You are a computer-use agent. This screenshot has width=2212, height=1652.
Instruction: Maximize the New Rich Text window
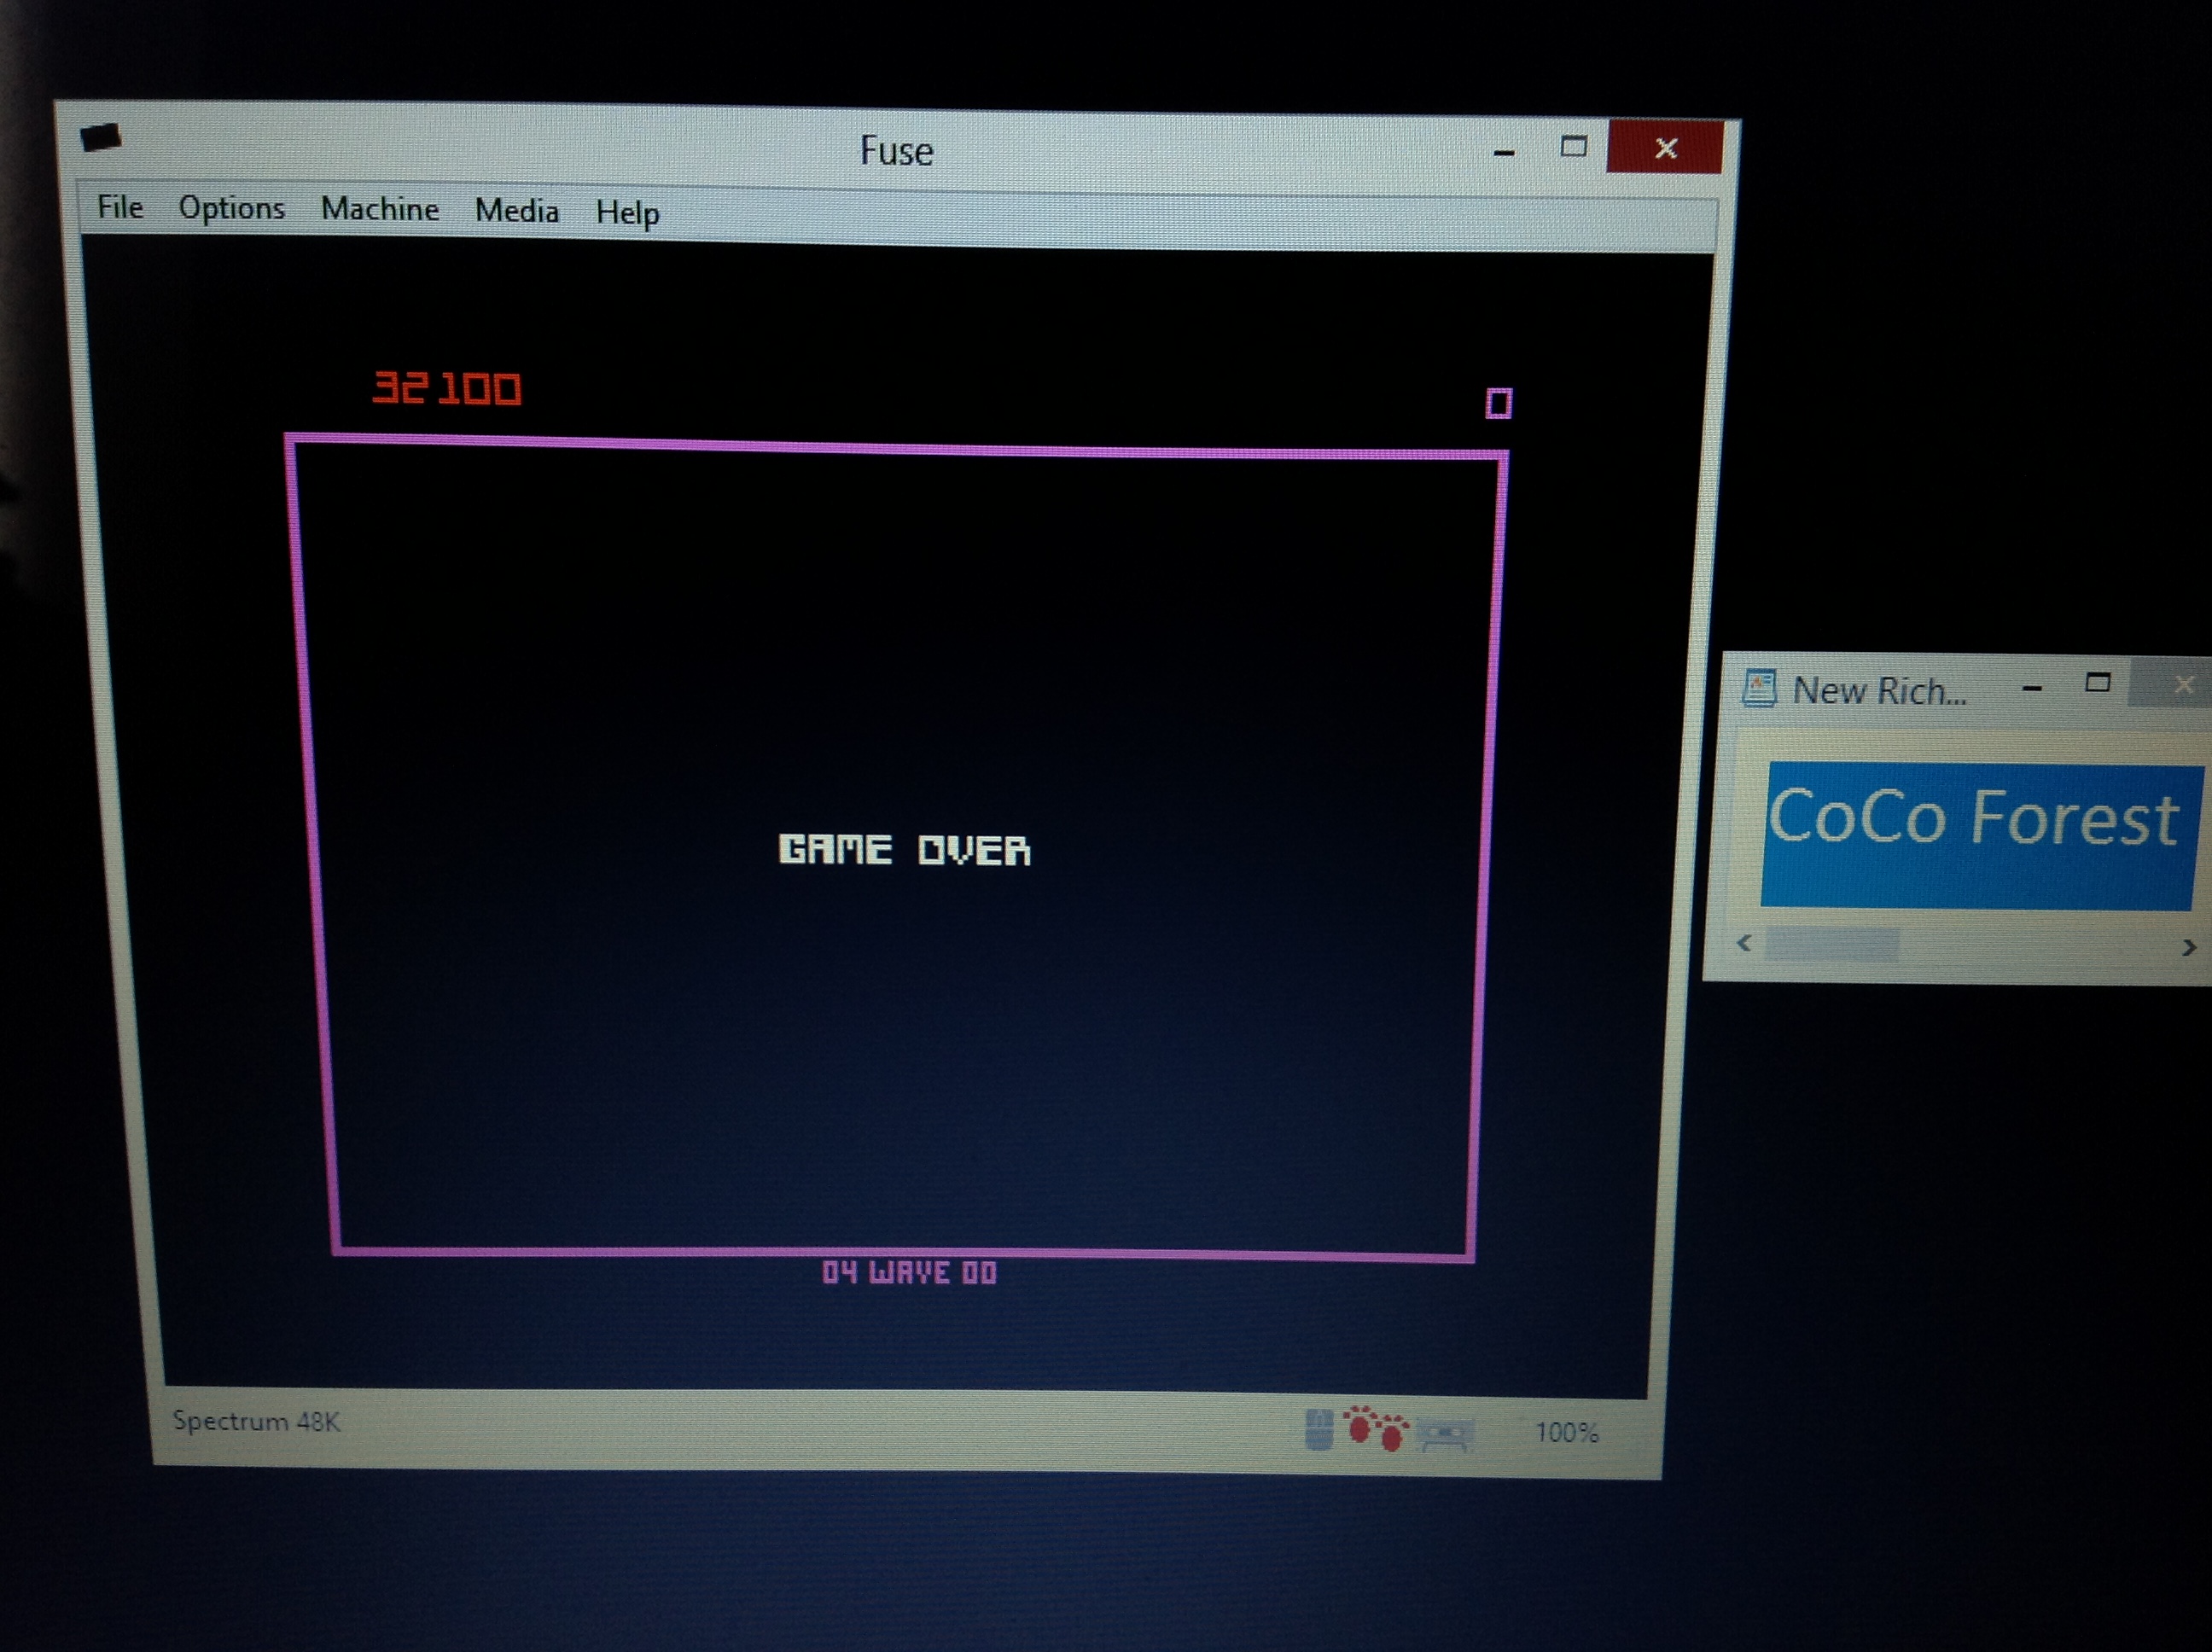point(2097,683)
